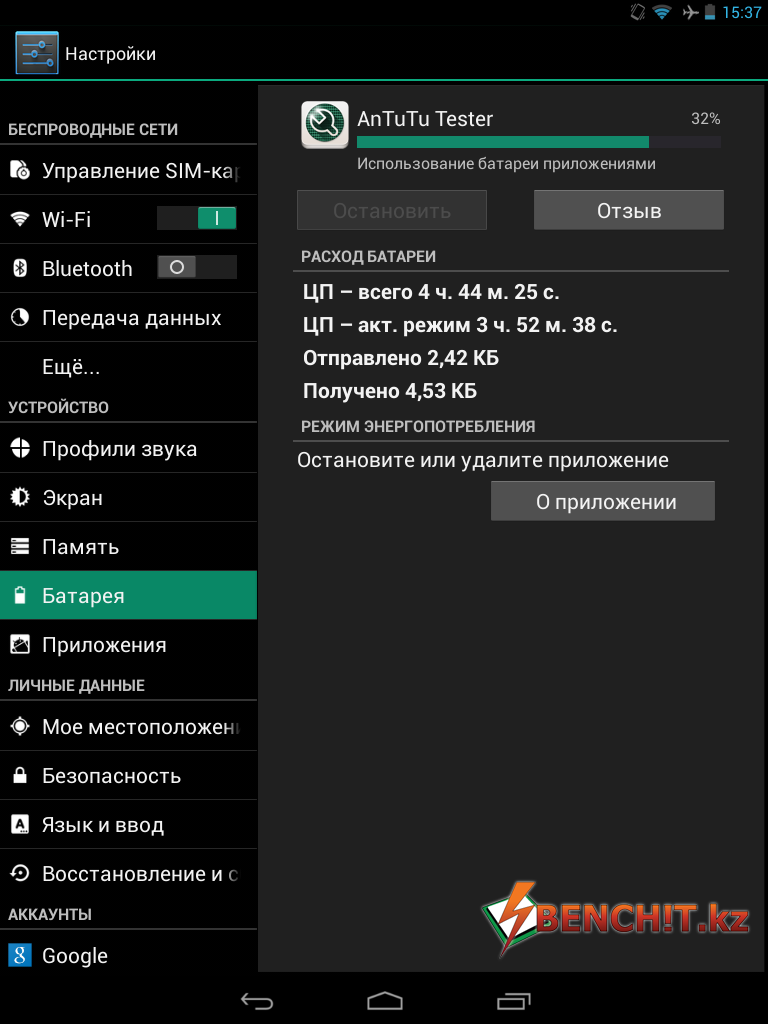
Task: Tap the Экран brightness icon
Action: click(20, 498)
